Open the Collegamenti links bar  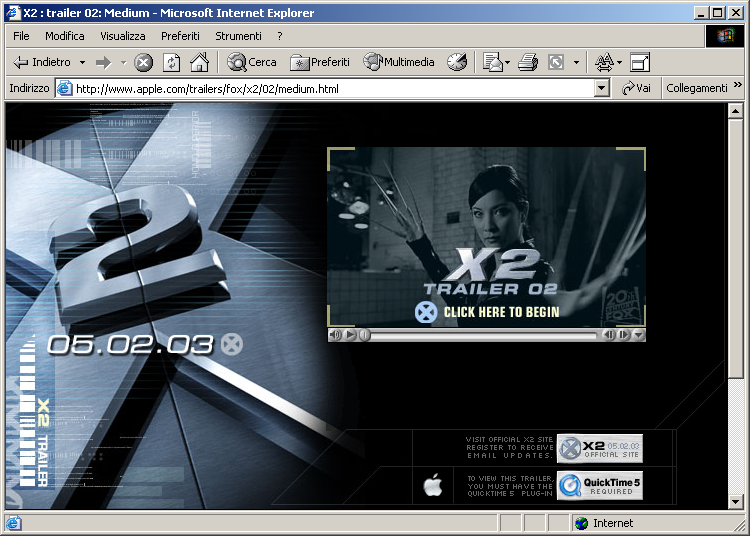[x=696, y=88]
